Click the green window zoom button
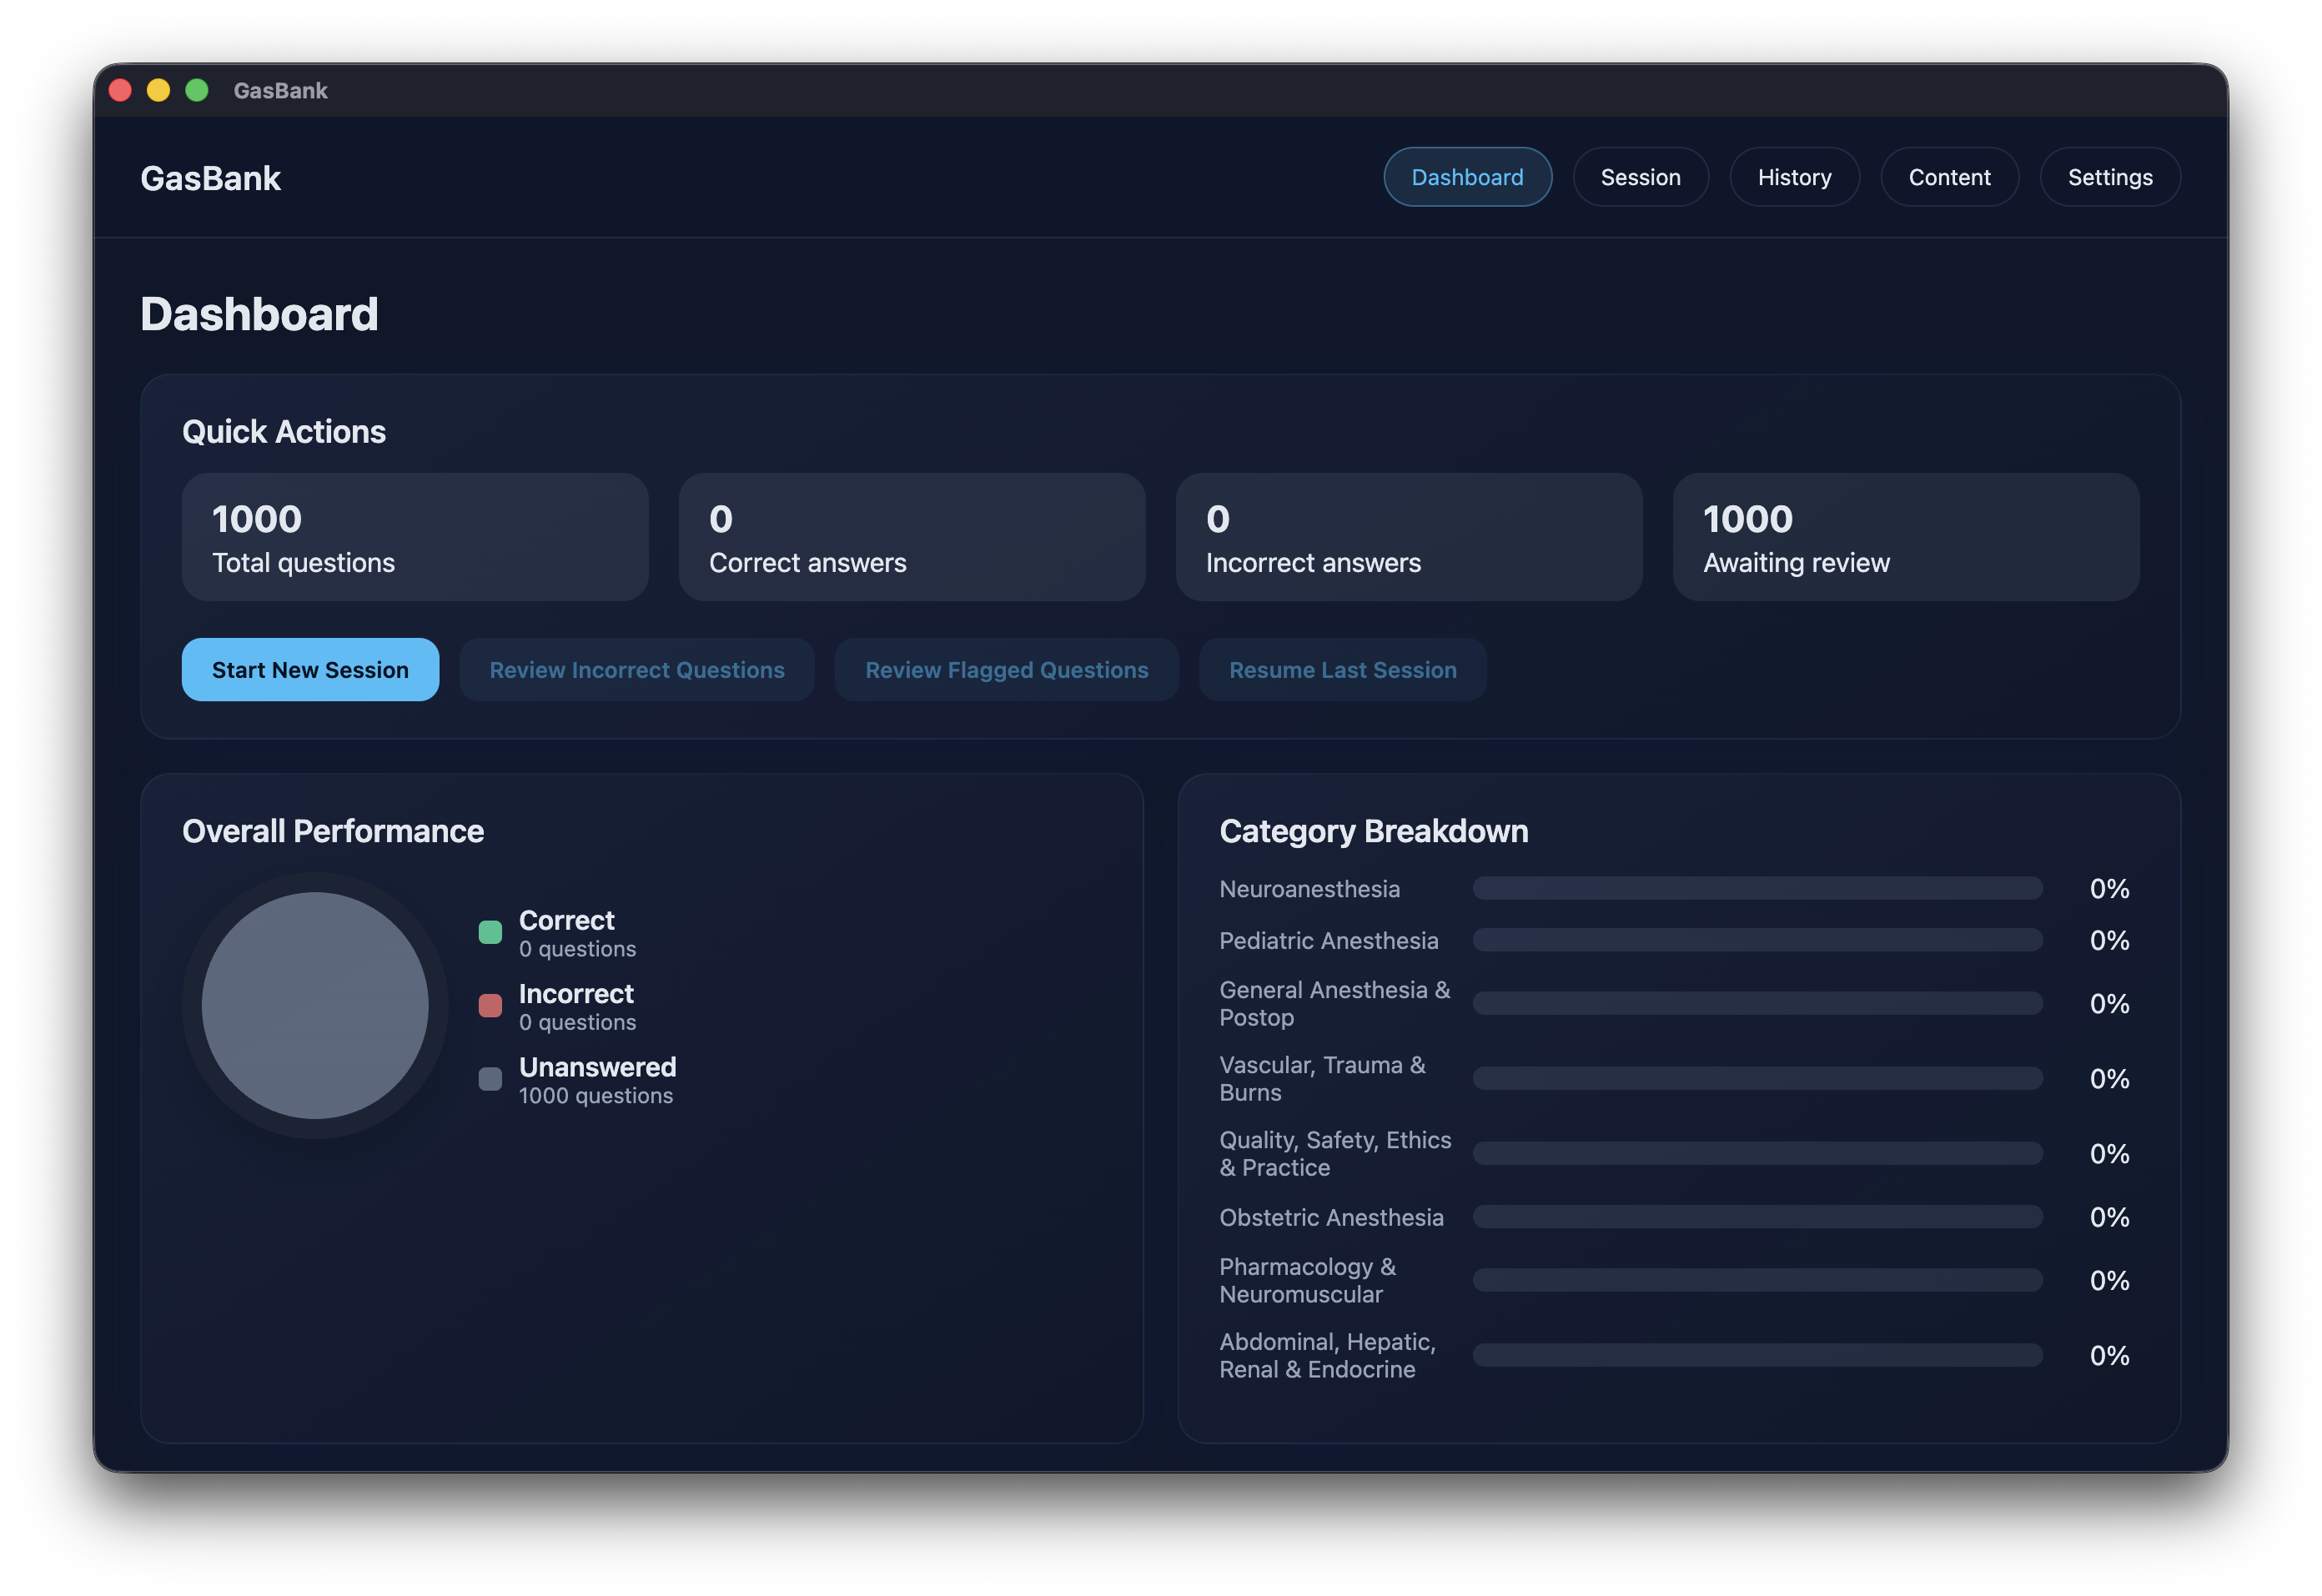2322x1596 pixels. click(197, 90)
